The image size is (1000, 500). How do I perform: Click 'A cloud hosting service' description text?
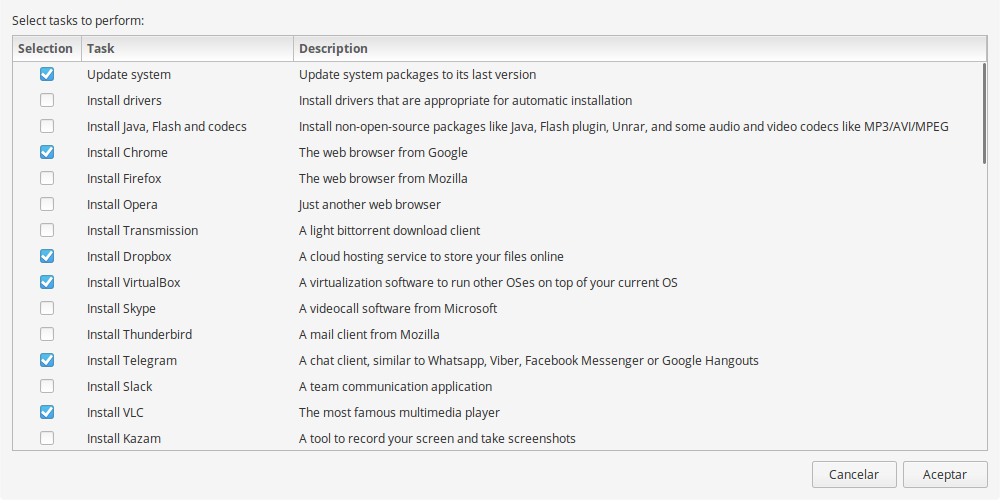coord(431,256)
